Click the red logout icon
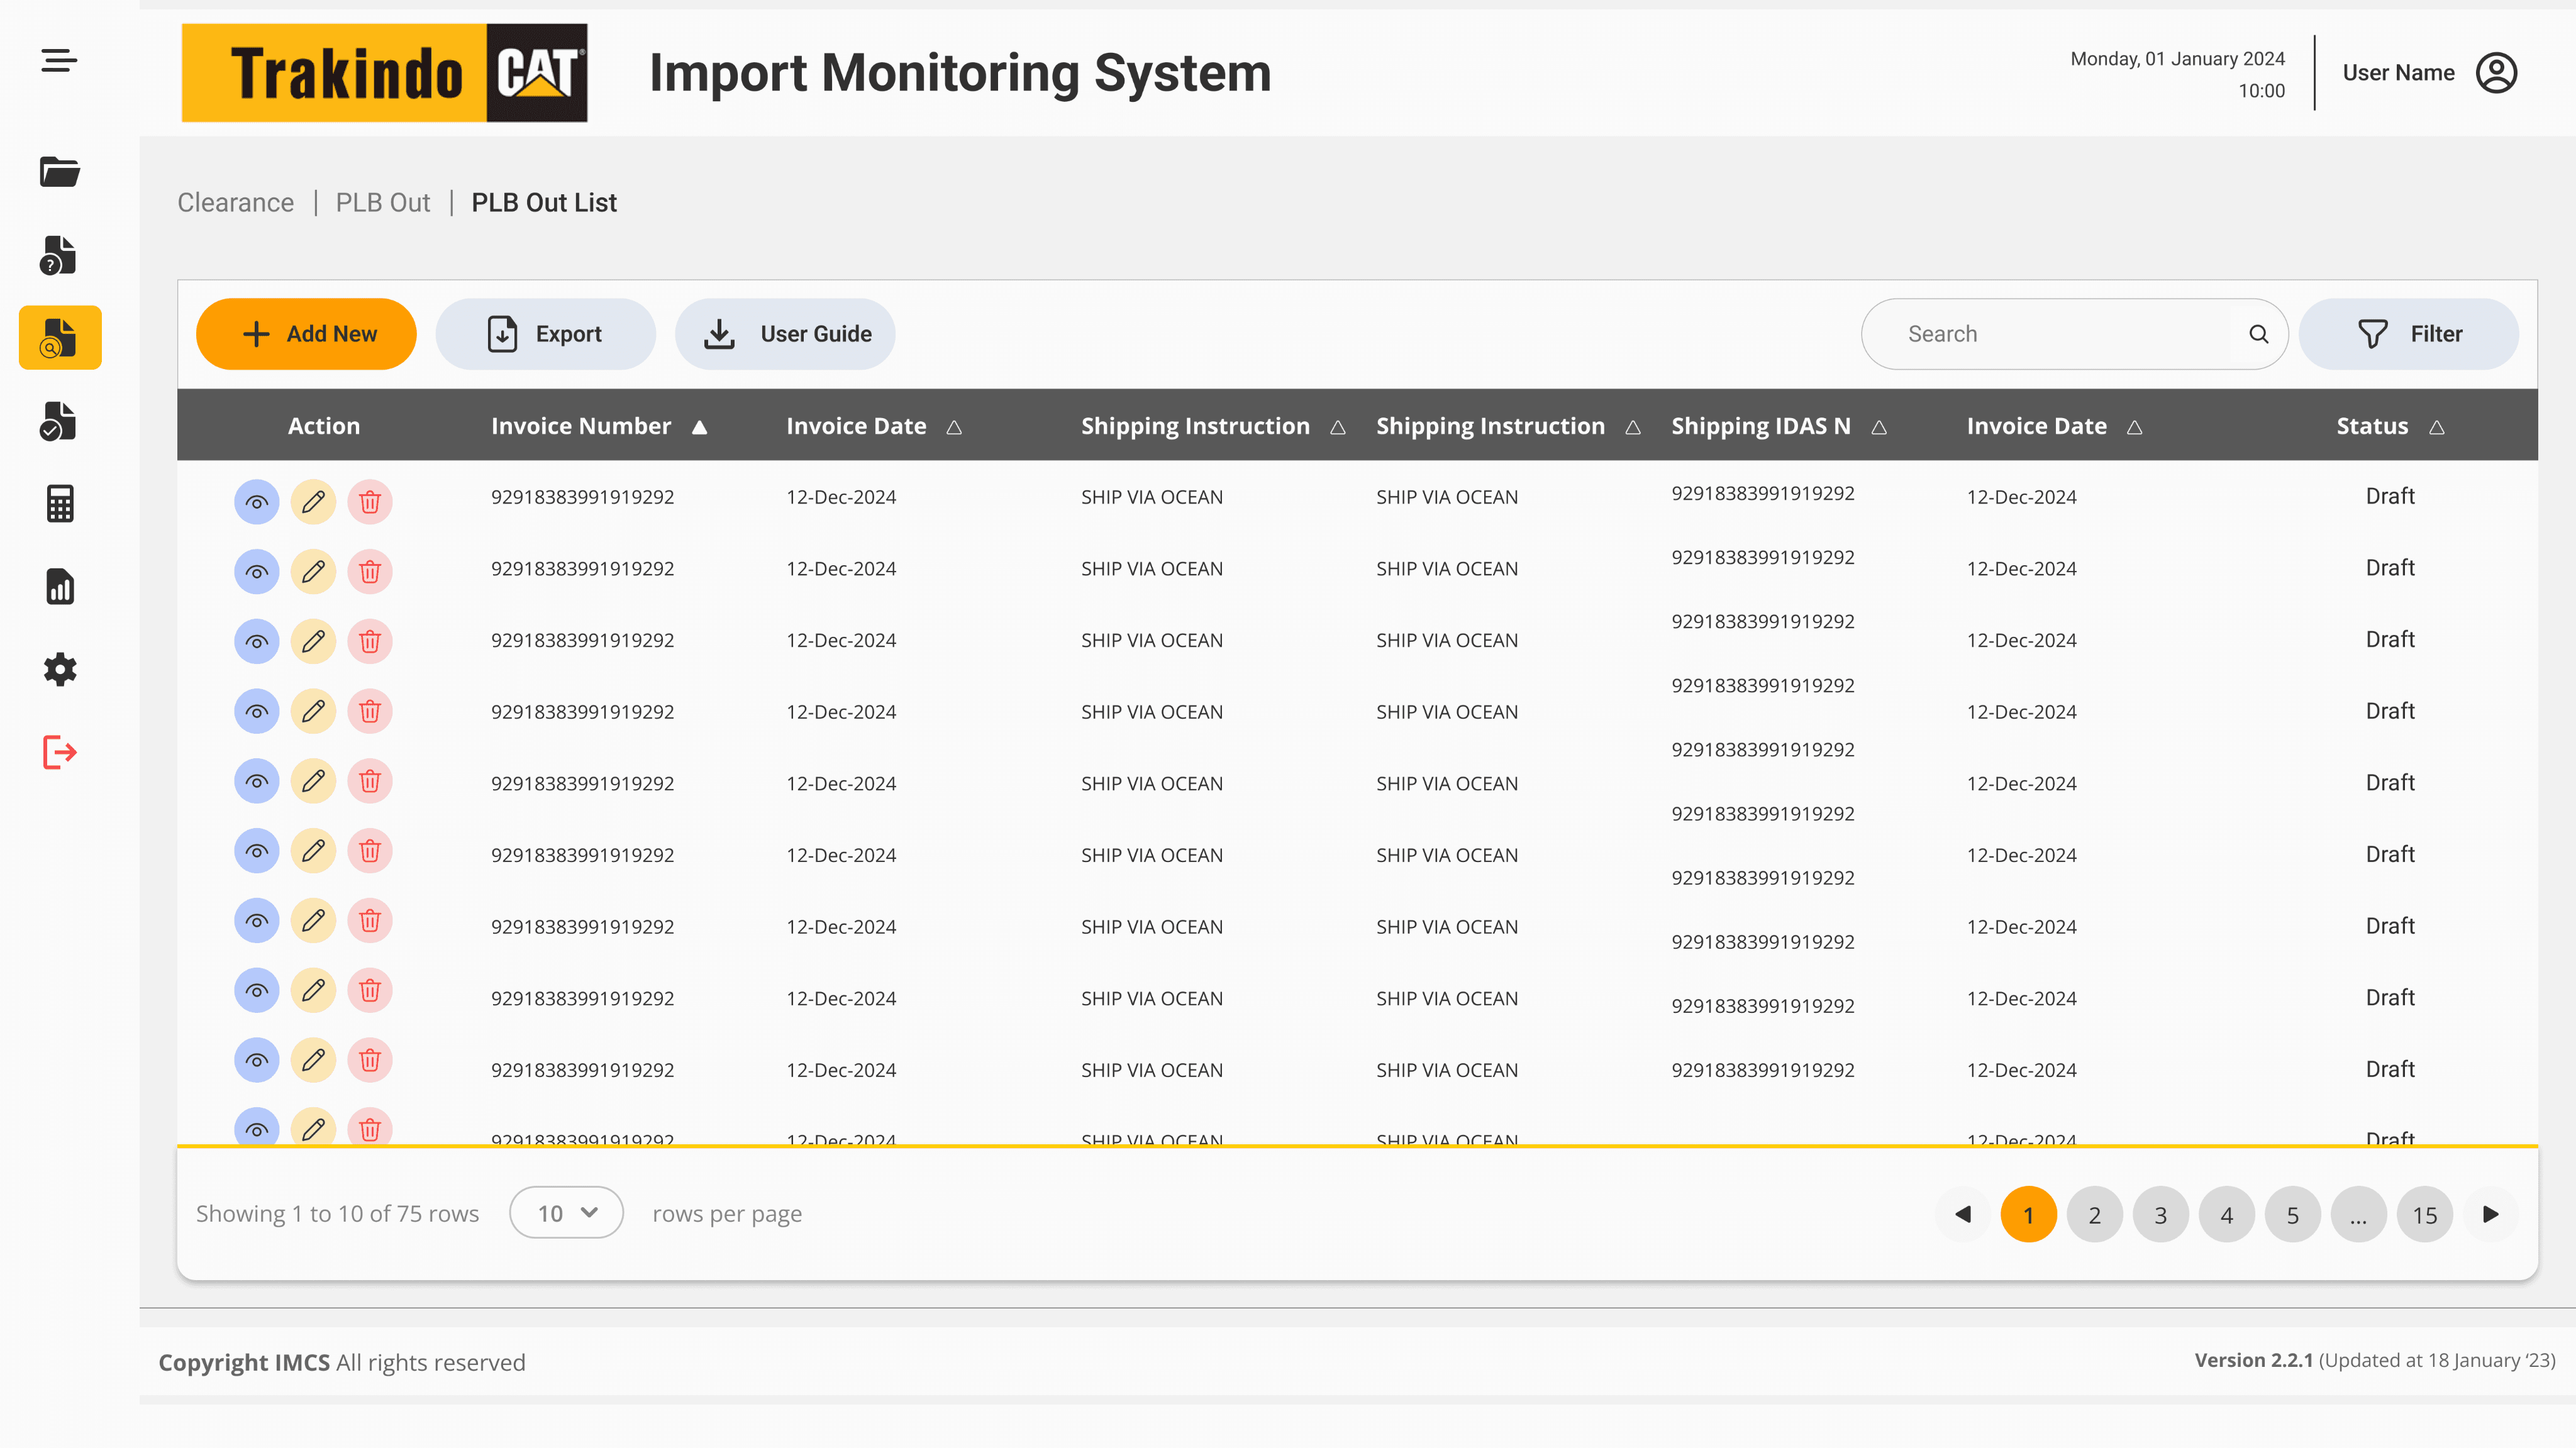Image resolution: width=2576 pixels, height=1448 pixels. point(60,752)
